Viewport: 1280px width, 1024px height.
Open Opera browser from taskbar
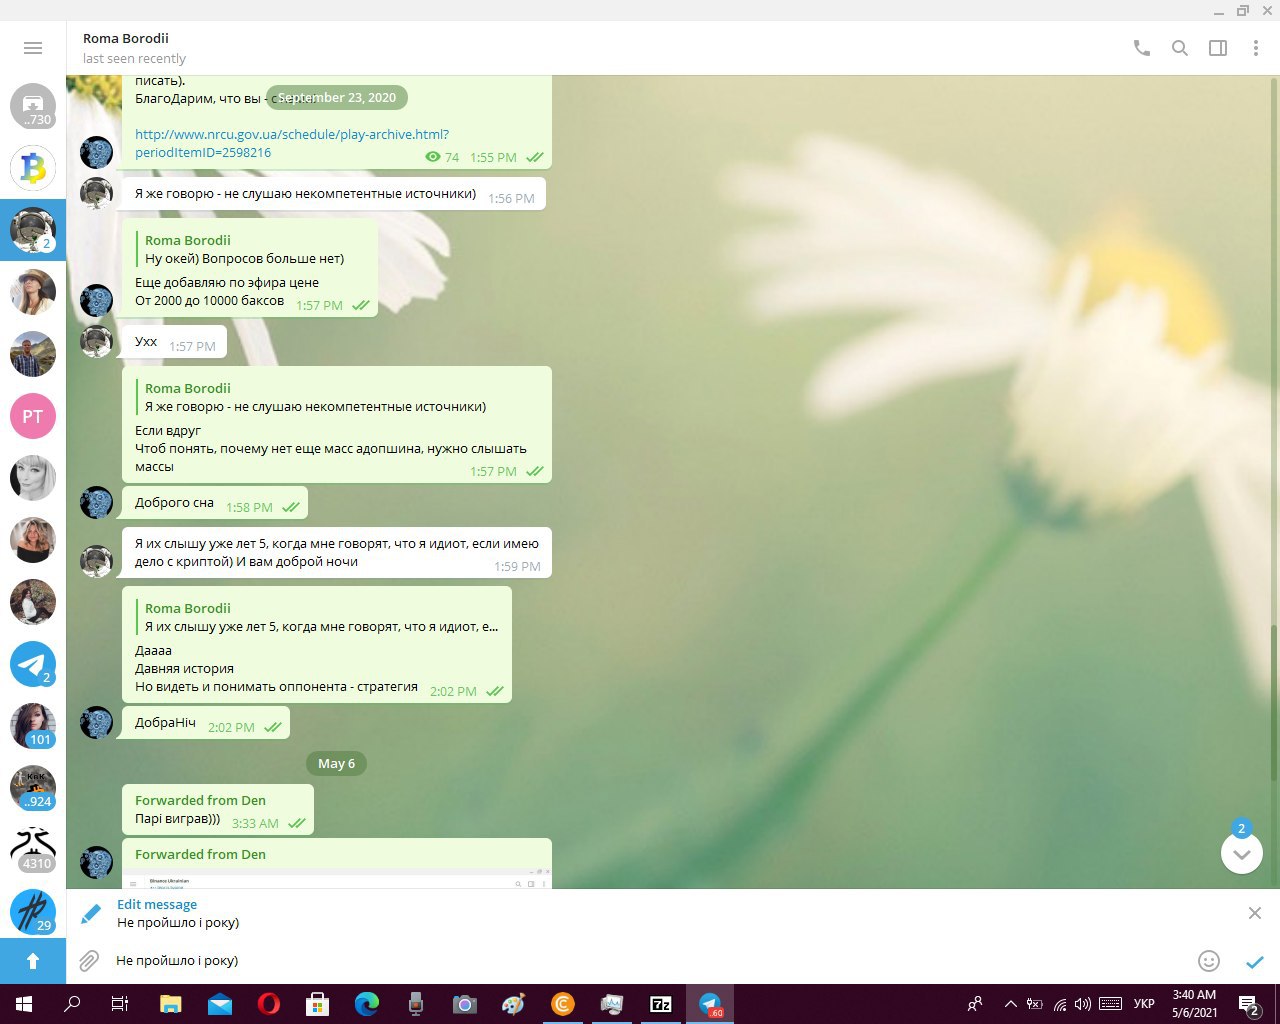pyautogui.click(x=269, y=1004)
